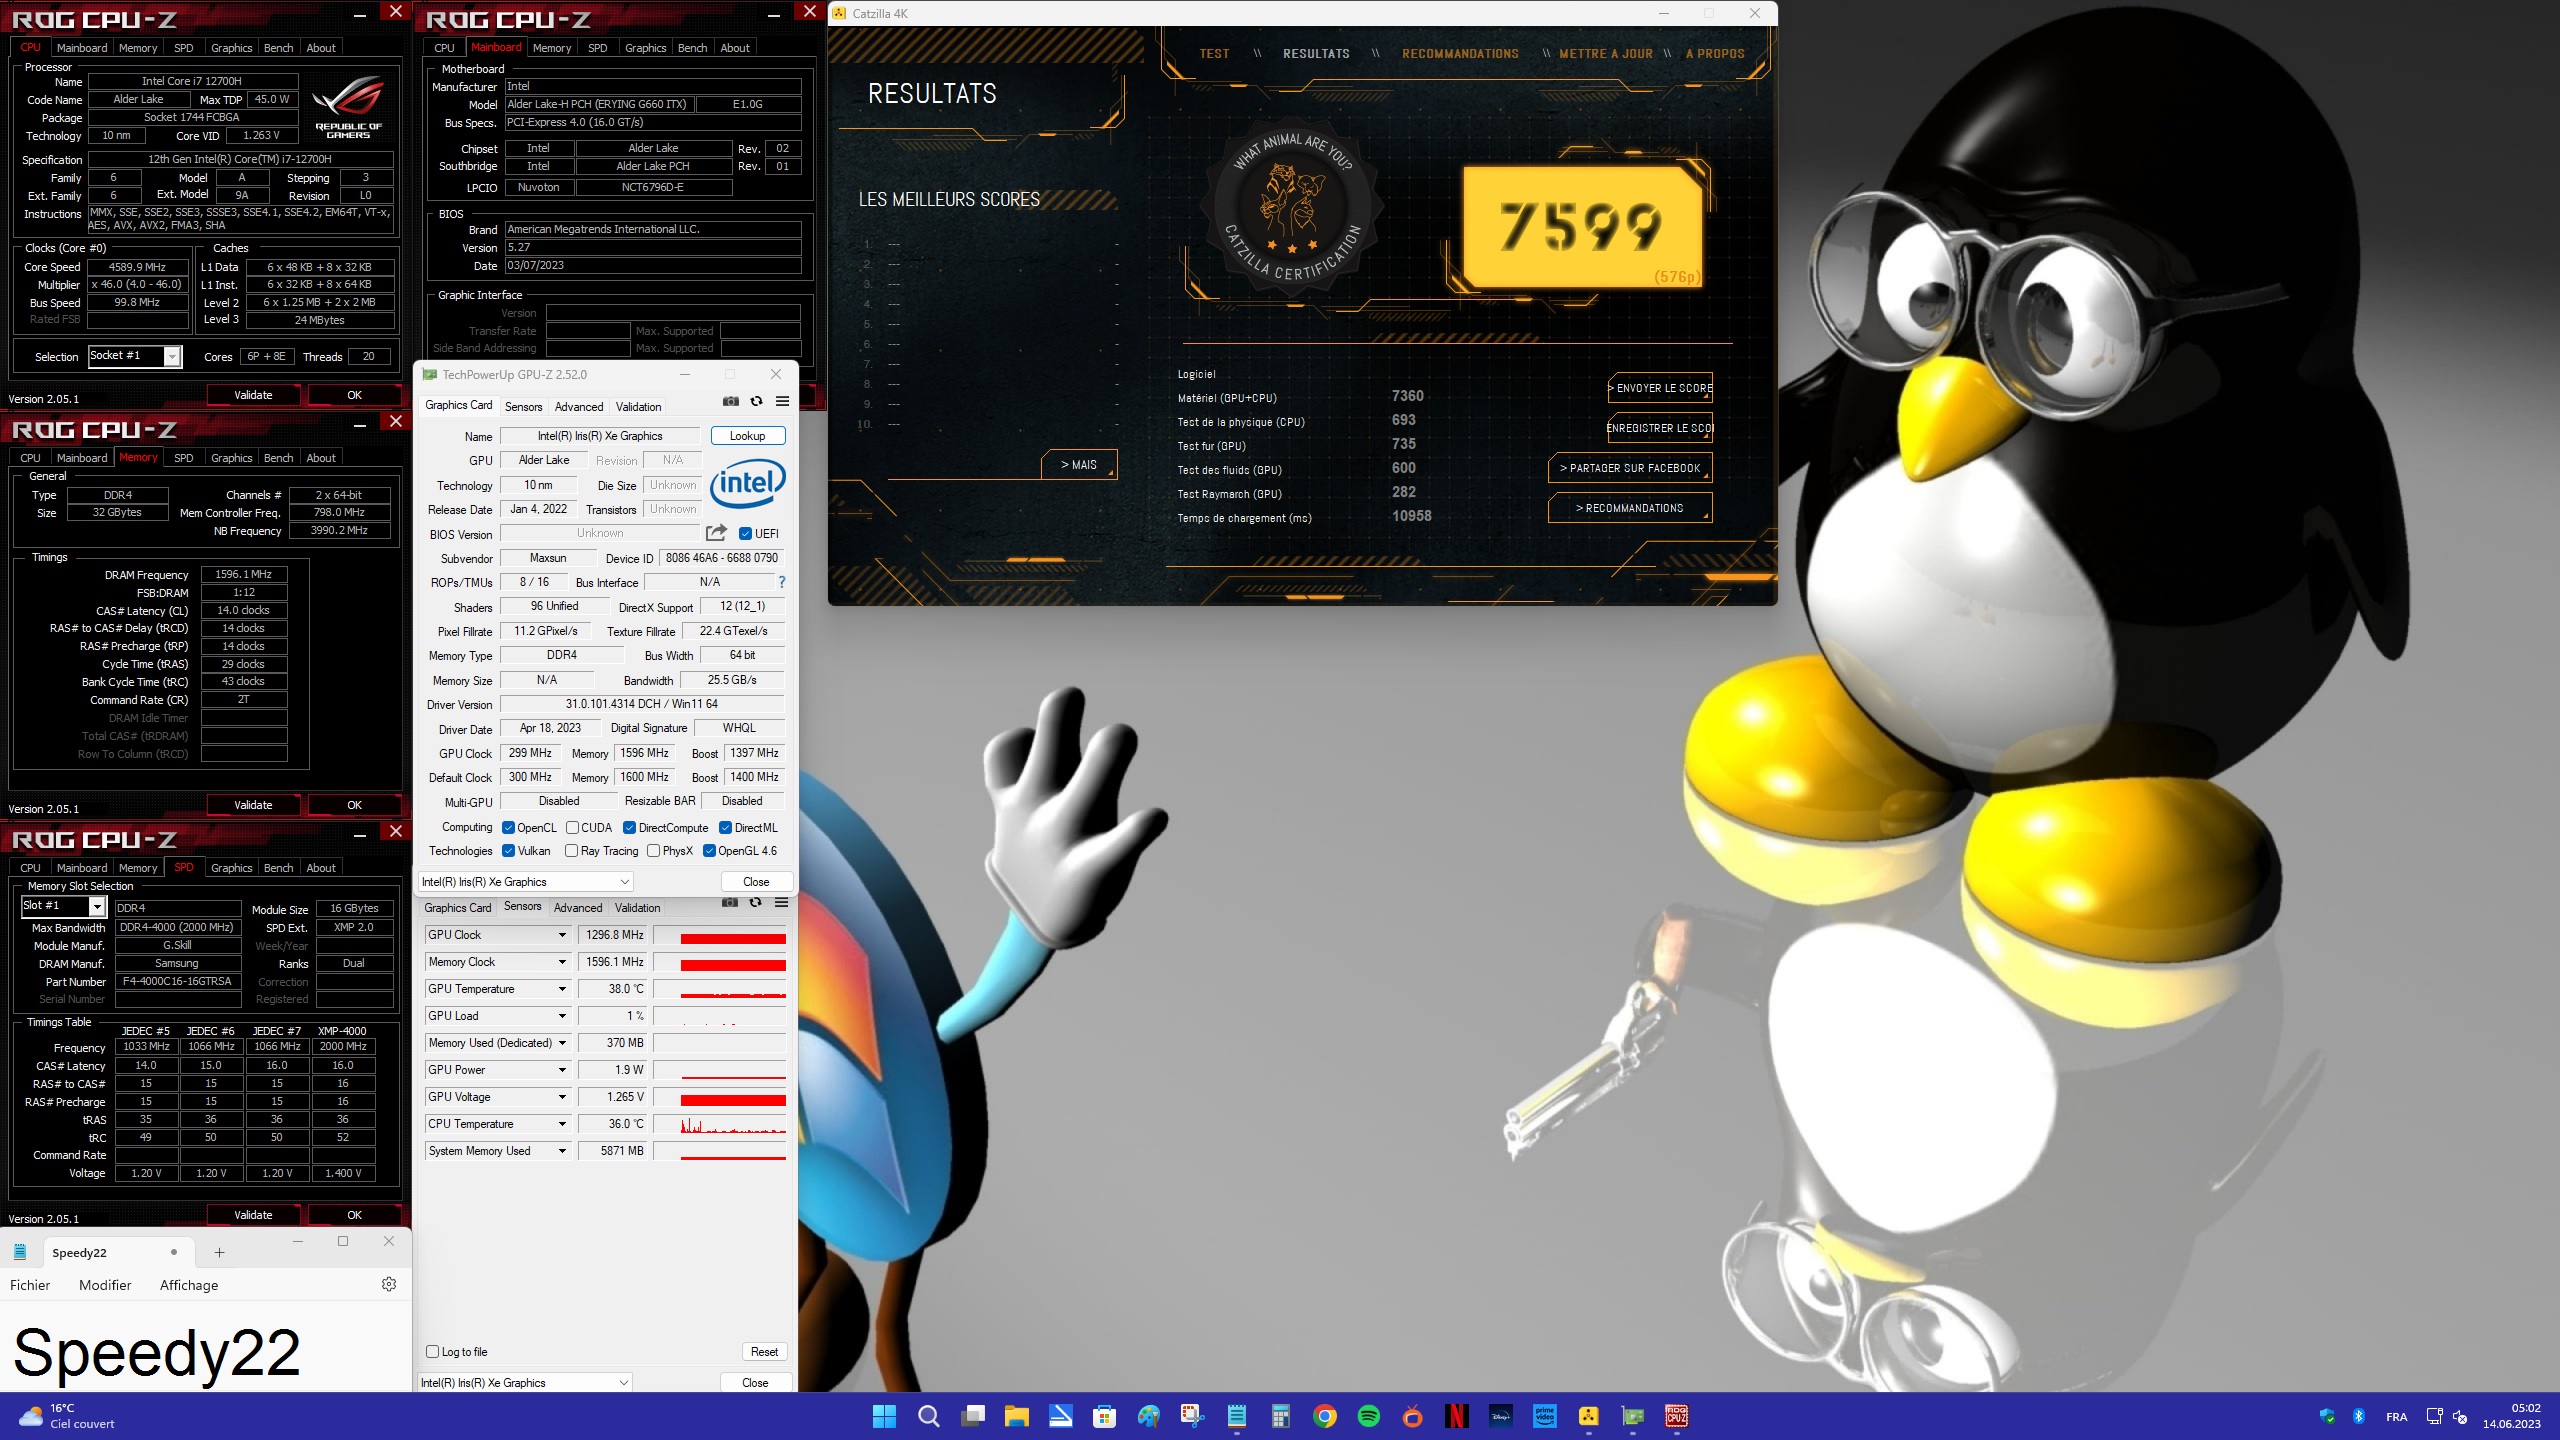
Task: Click the camera icon in the Sensors panel
Action: click(x=730, y=902)
